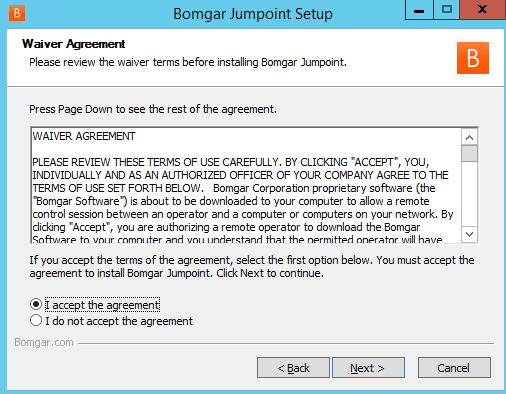506x394 pixels.
Task: Click the large orange Bomgar logo in header
Action: coord(473,58)
